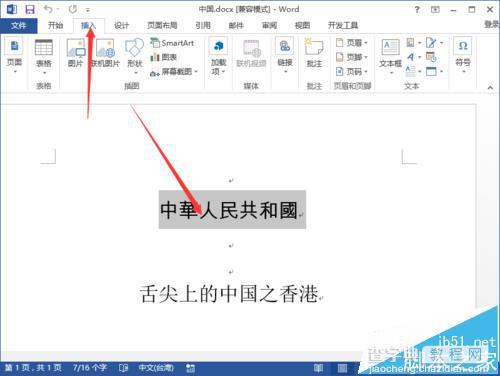Open the 加载项 (Add-ins) dropdown
The image size is (500, 376).
click(218, 56)
